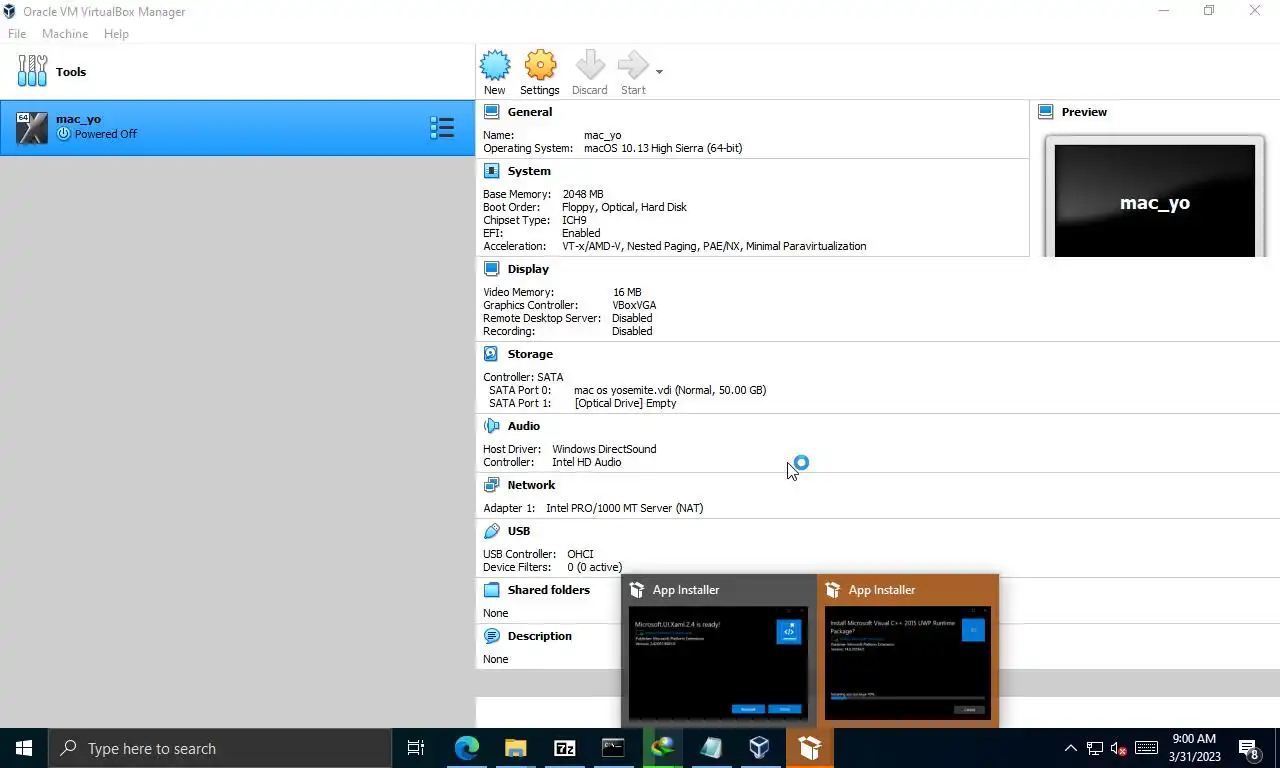Show hidden system tray icons
This screenshot has width=1280, height=768.
(x=1070, y=748)
